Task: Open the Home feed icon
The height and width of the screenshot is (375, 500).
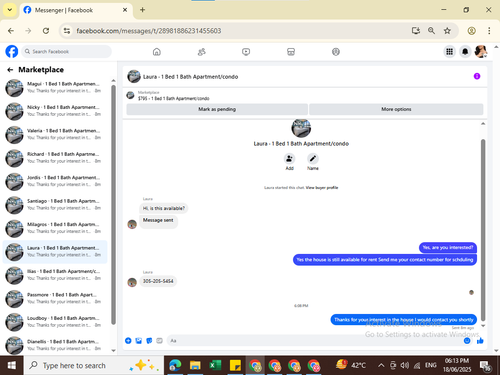Action: point(157,52)
